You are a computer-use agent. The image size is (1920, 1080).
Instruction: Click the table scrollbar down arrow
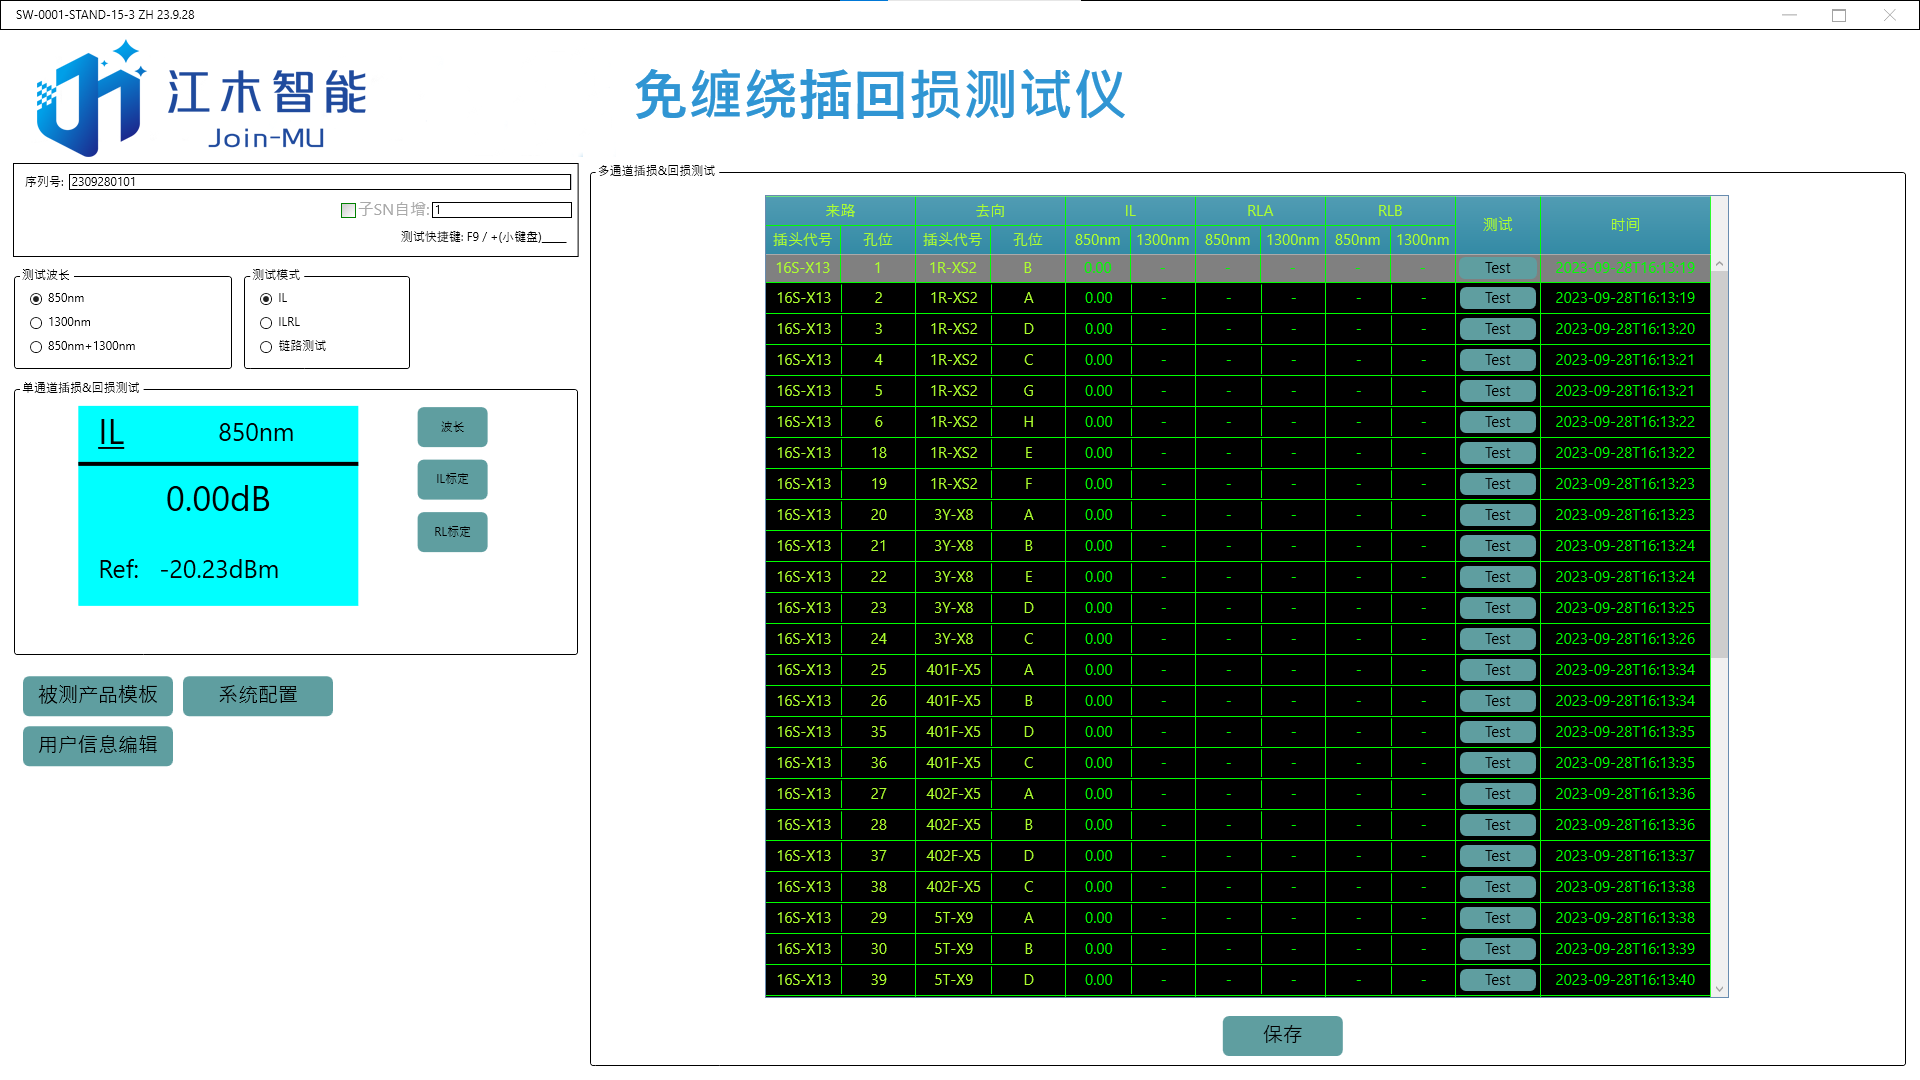point(1720,989)
